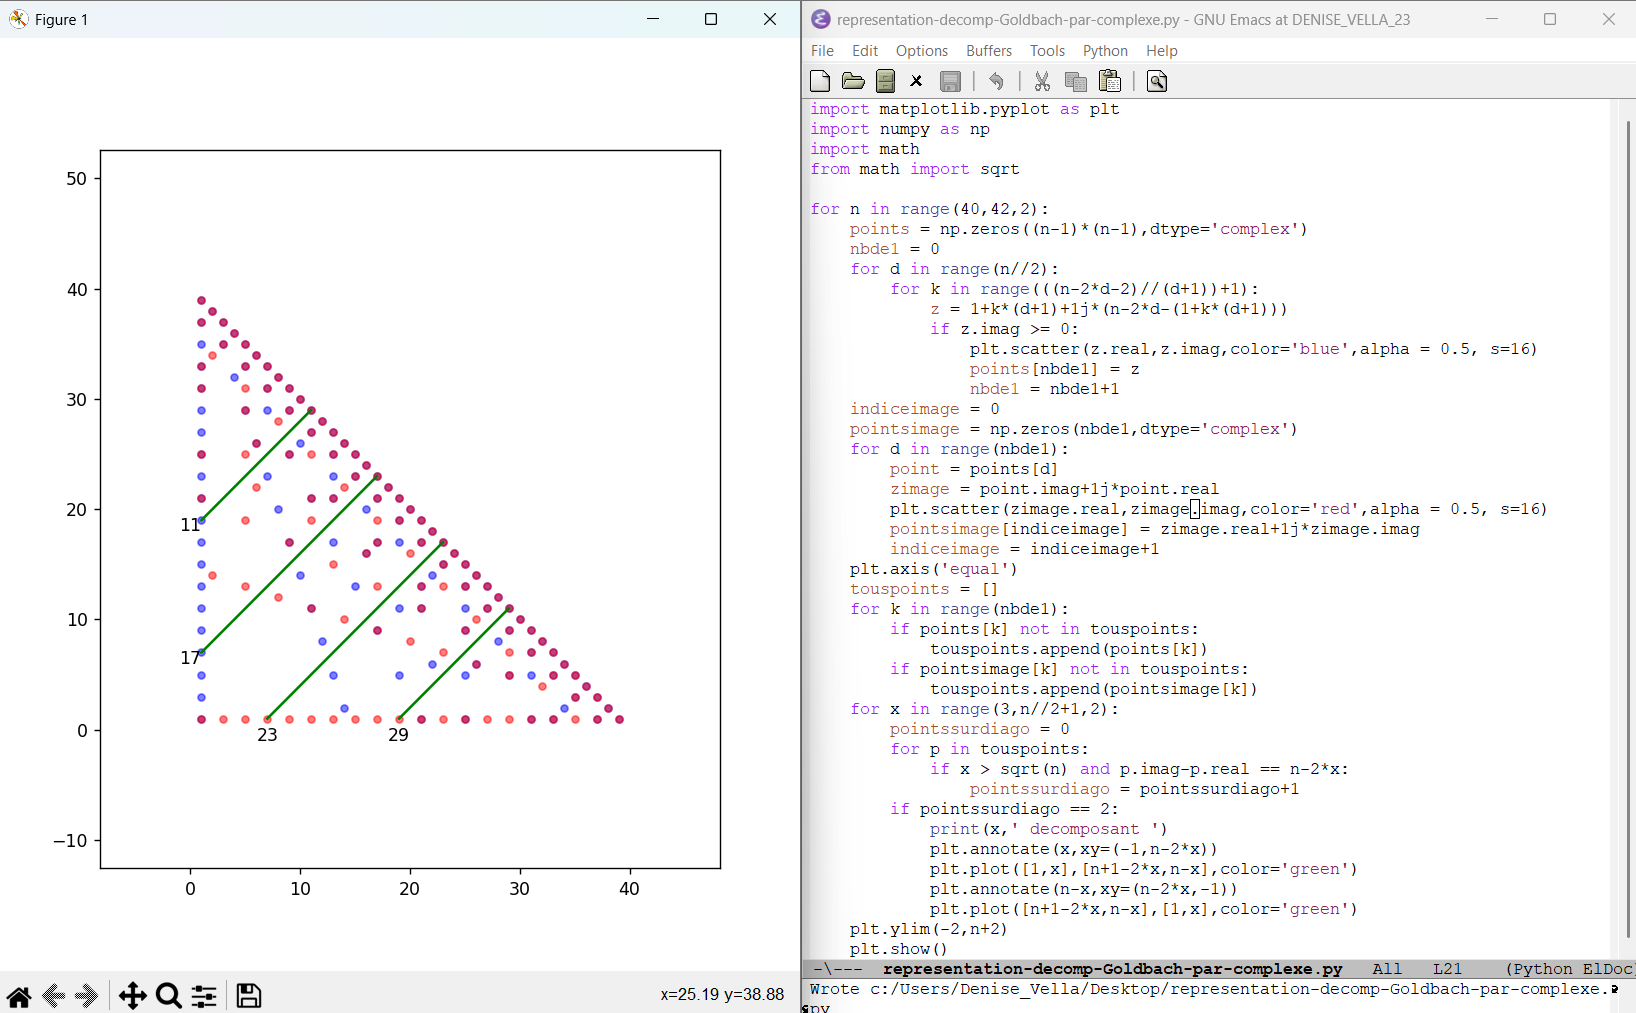
Task: Expand the Tools dropdown menu
Action: tap(1047, 51)
